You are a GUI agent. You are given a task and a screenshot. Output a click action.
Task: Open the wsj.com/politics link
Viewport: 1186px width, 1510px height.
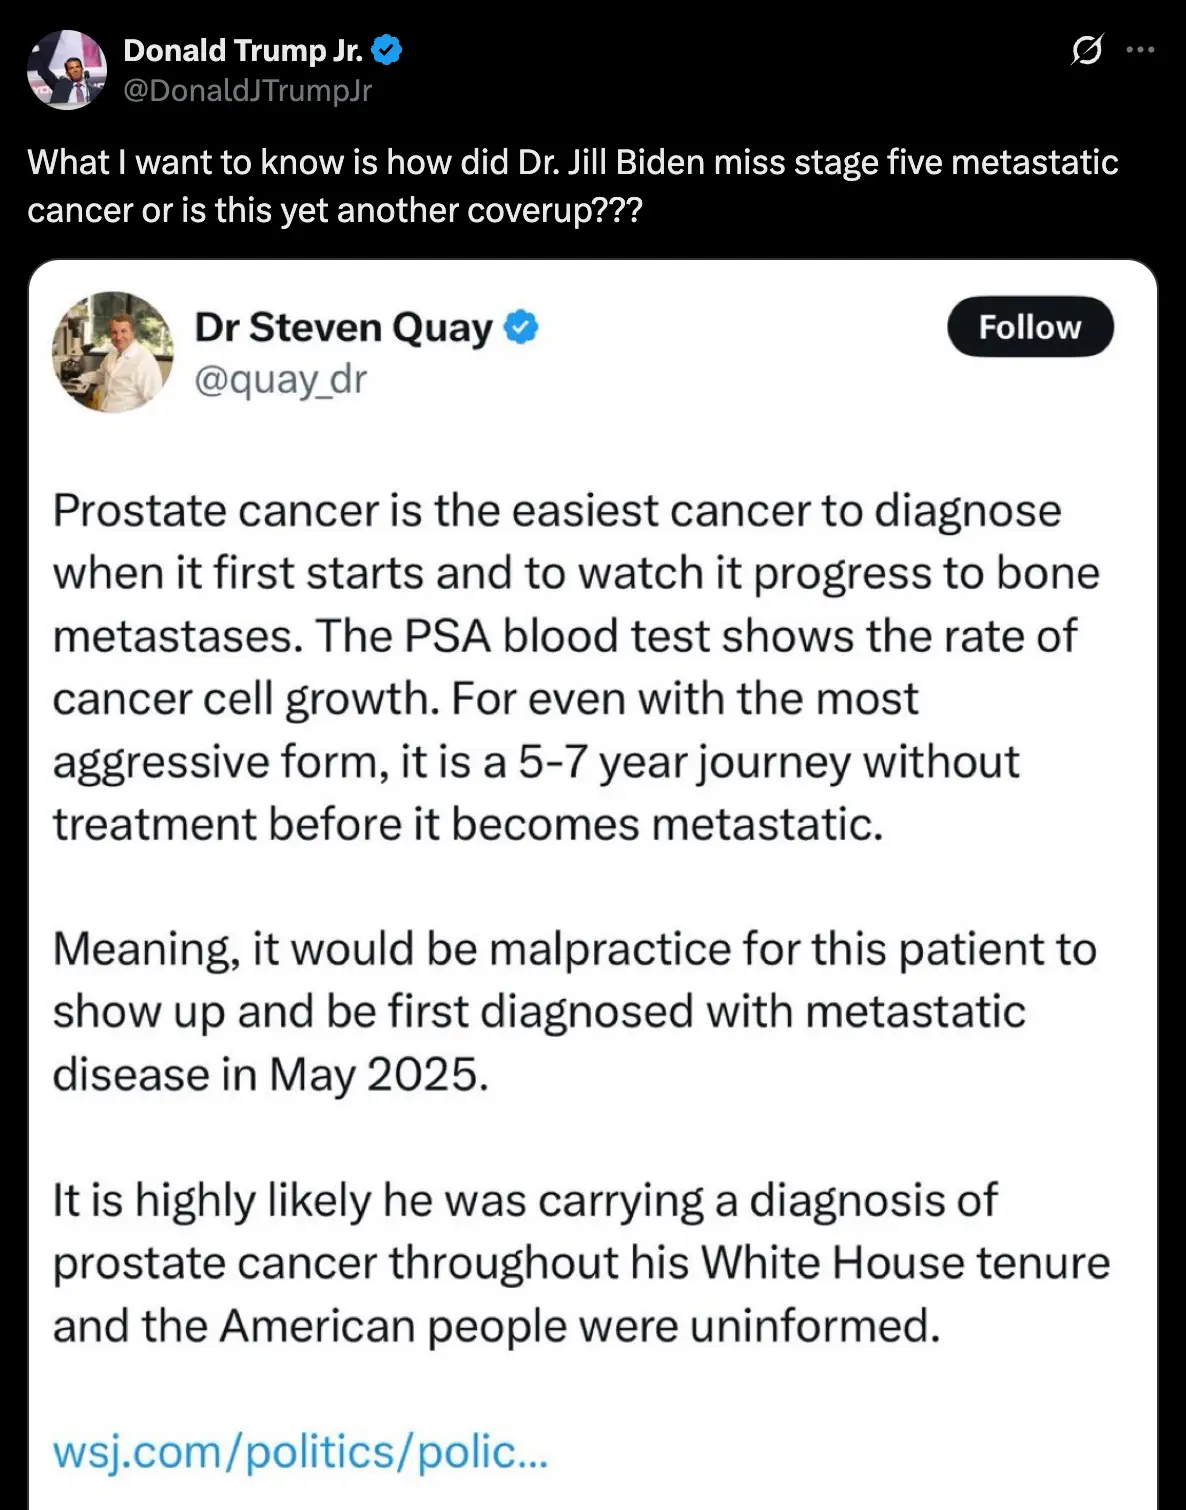tap(300, 1451)
